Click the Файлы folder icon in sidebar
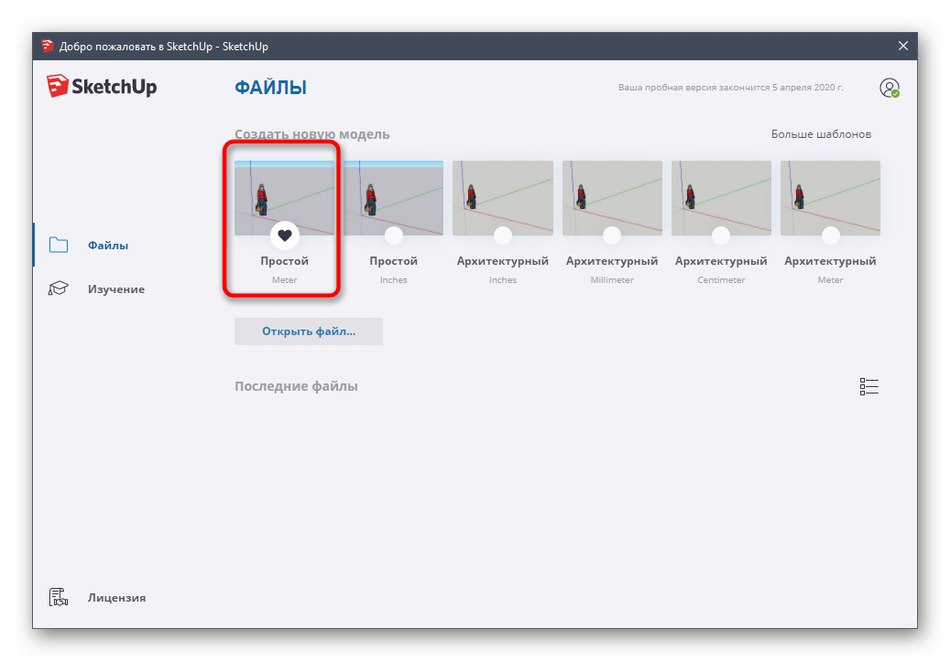Screen dimensions: 950x661 [58, 245]
